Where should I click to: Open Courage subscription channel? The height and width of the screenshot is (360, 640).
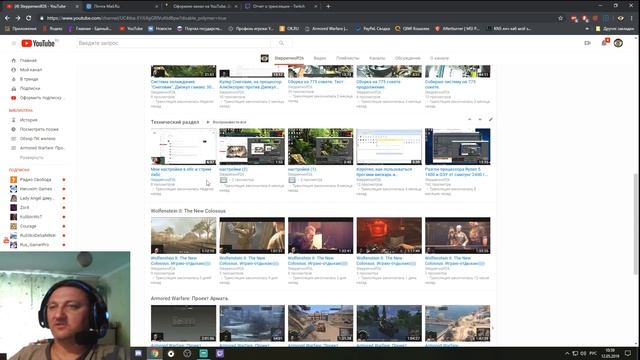(x=28, y=226)
